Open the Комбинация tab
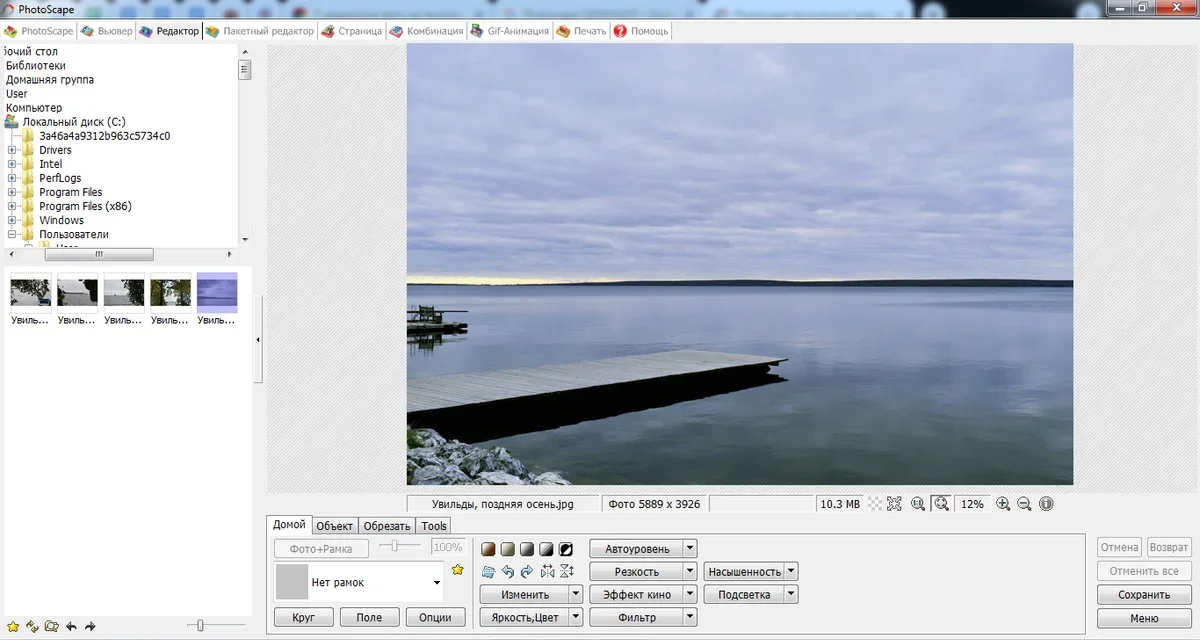This screenshot has width=1200, height=640. coord(426,31)
